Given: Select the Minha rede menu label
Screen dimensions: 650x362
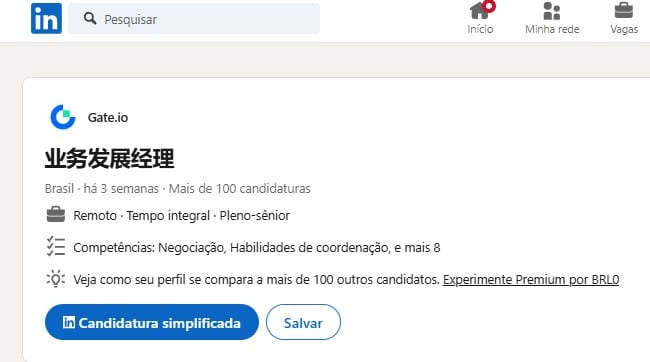Looking at the screenshot, I should (552, 29).
